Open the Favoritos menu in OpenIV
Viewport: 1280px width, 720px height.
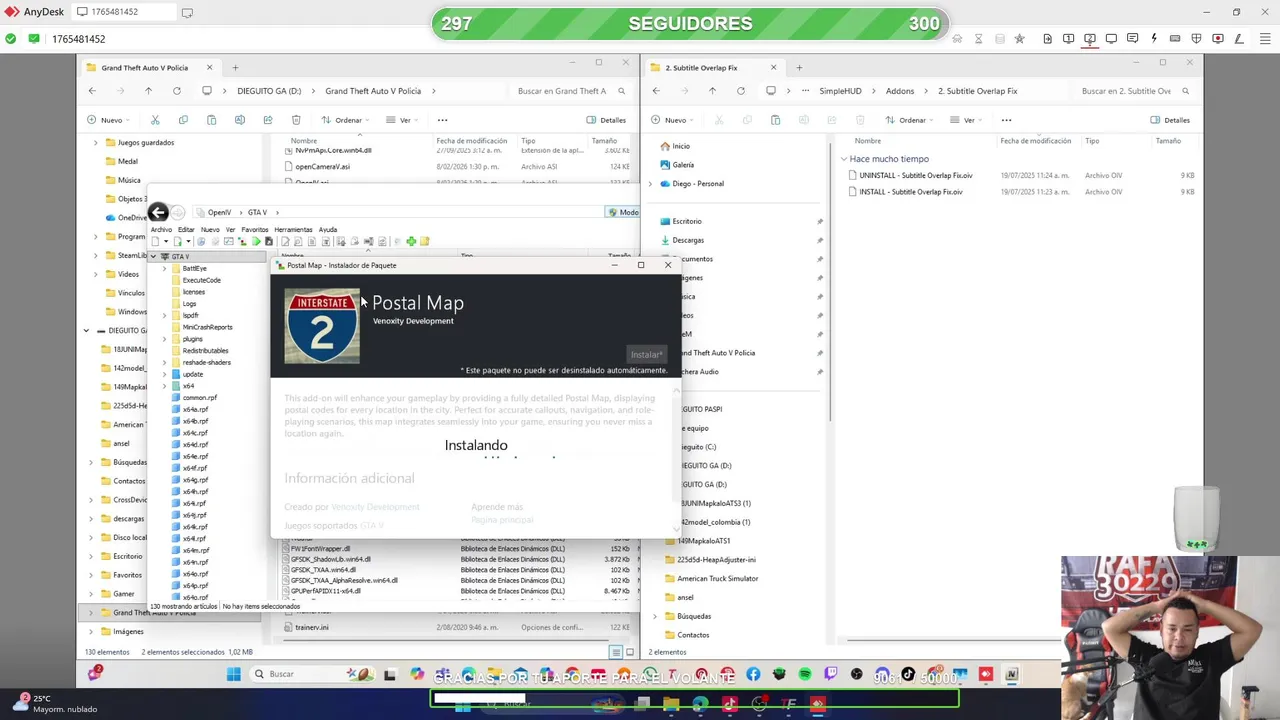(x=255, y=230)
